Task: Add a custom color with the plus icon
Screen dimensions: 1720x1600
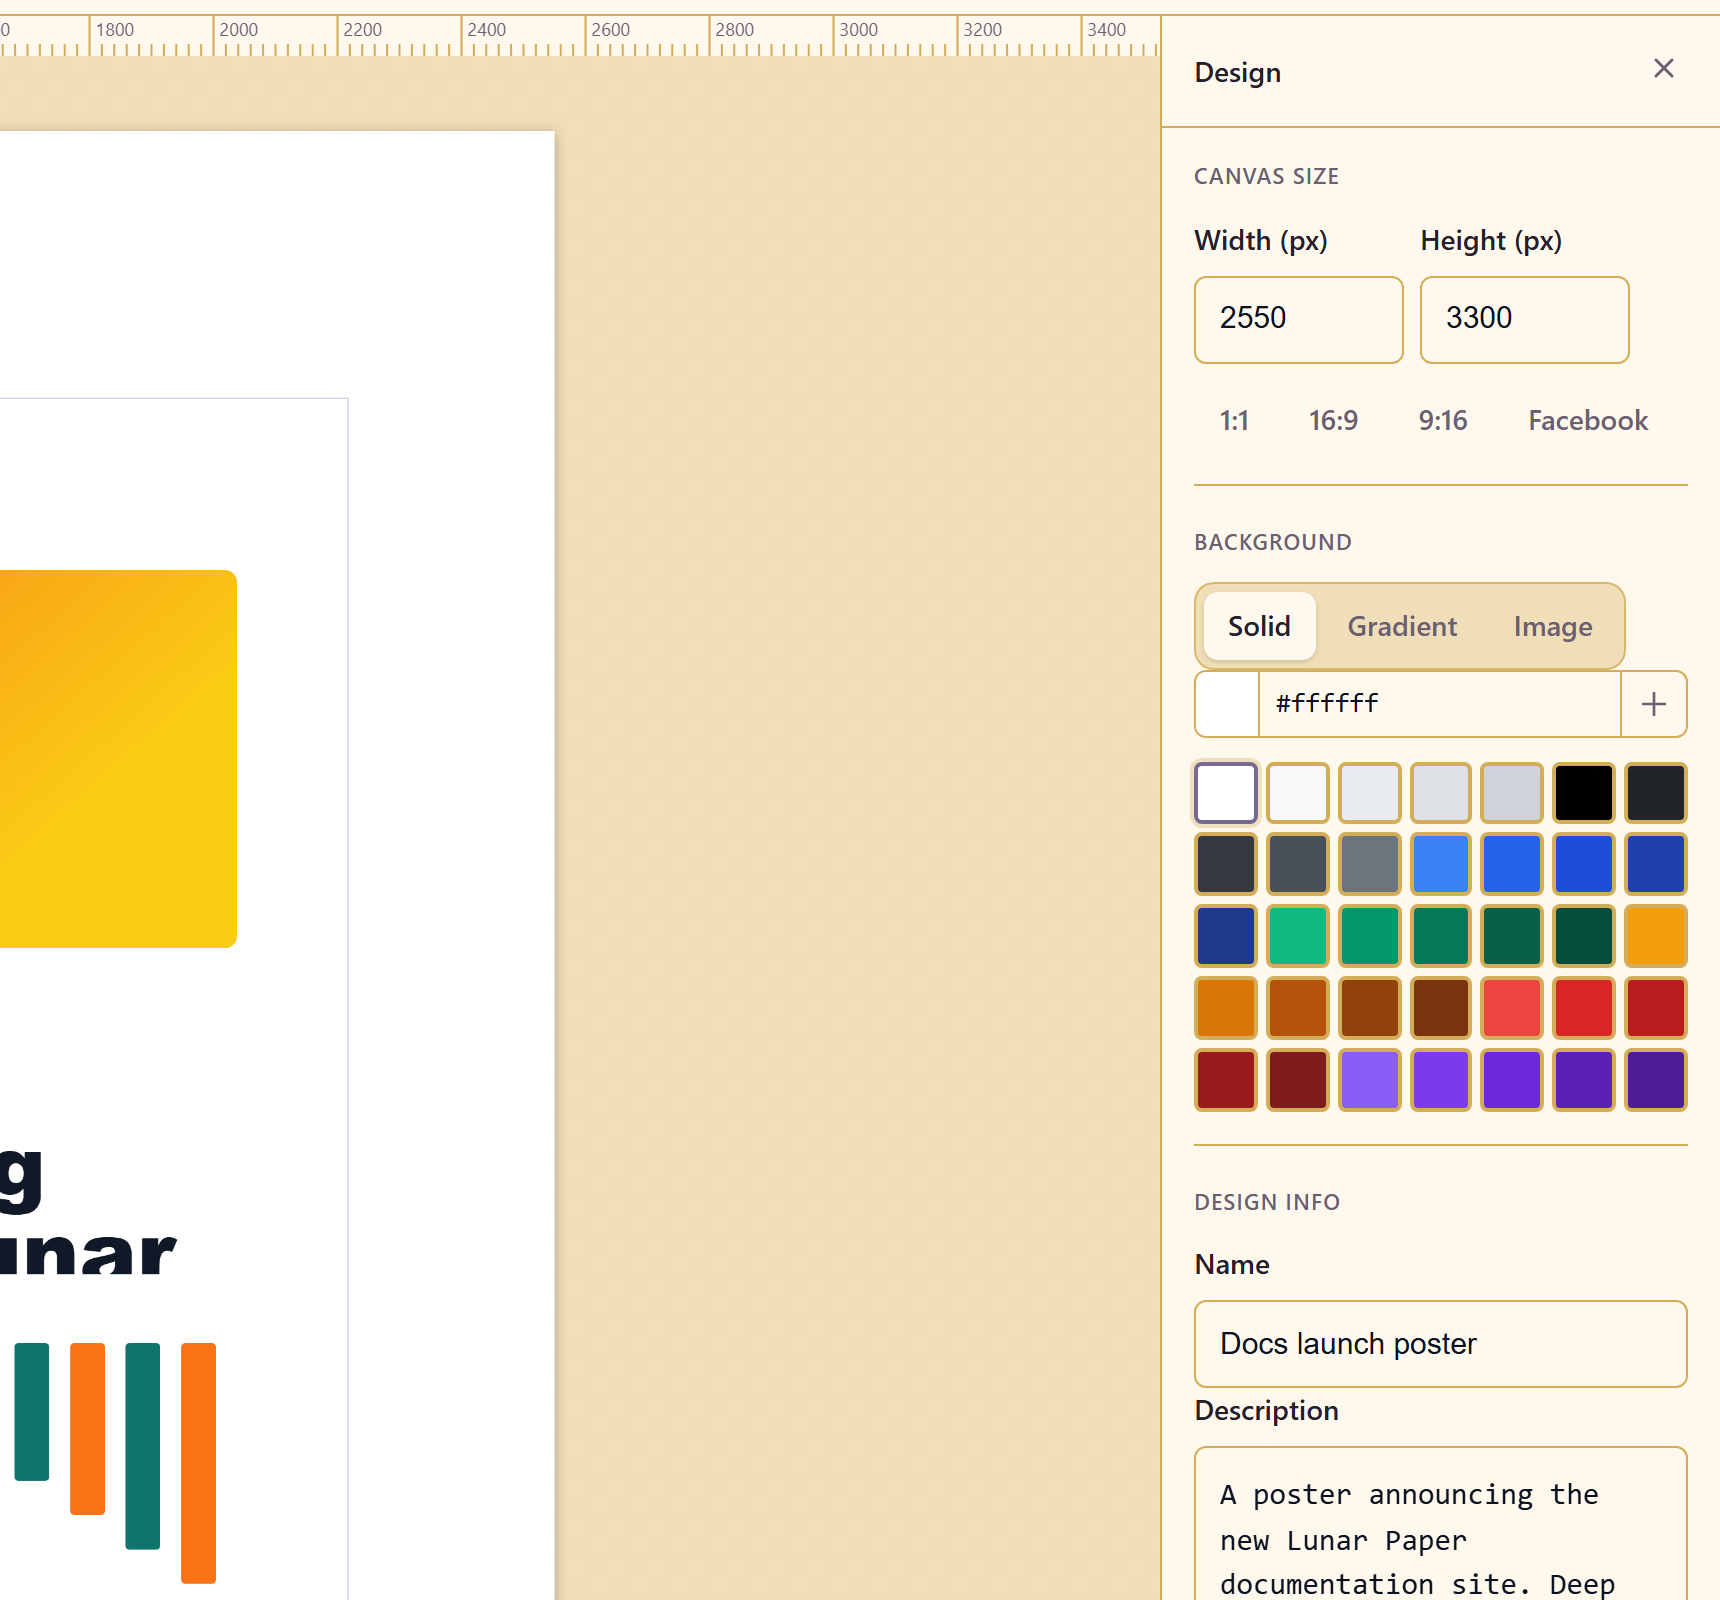Action: pyautogui.click(x=1654, y=704)
